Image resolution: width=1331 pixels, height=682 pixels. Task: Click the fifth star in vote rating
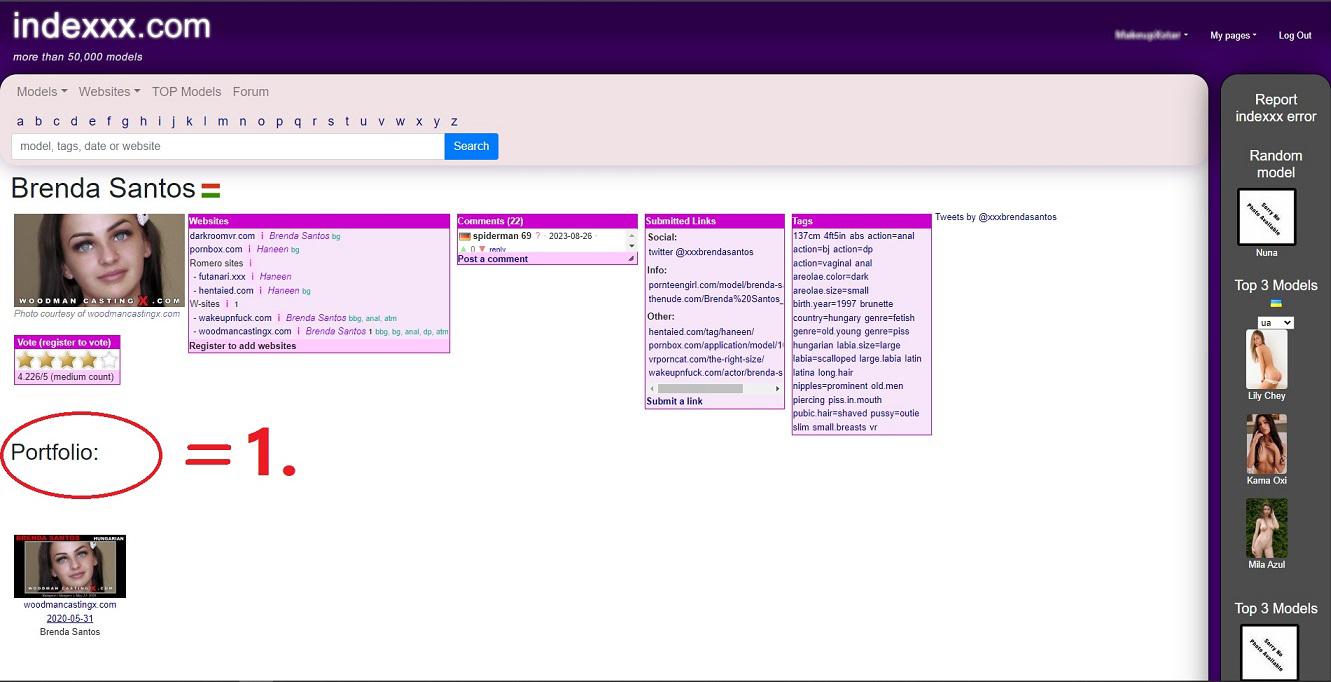109,360
